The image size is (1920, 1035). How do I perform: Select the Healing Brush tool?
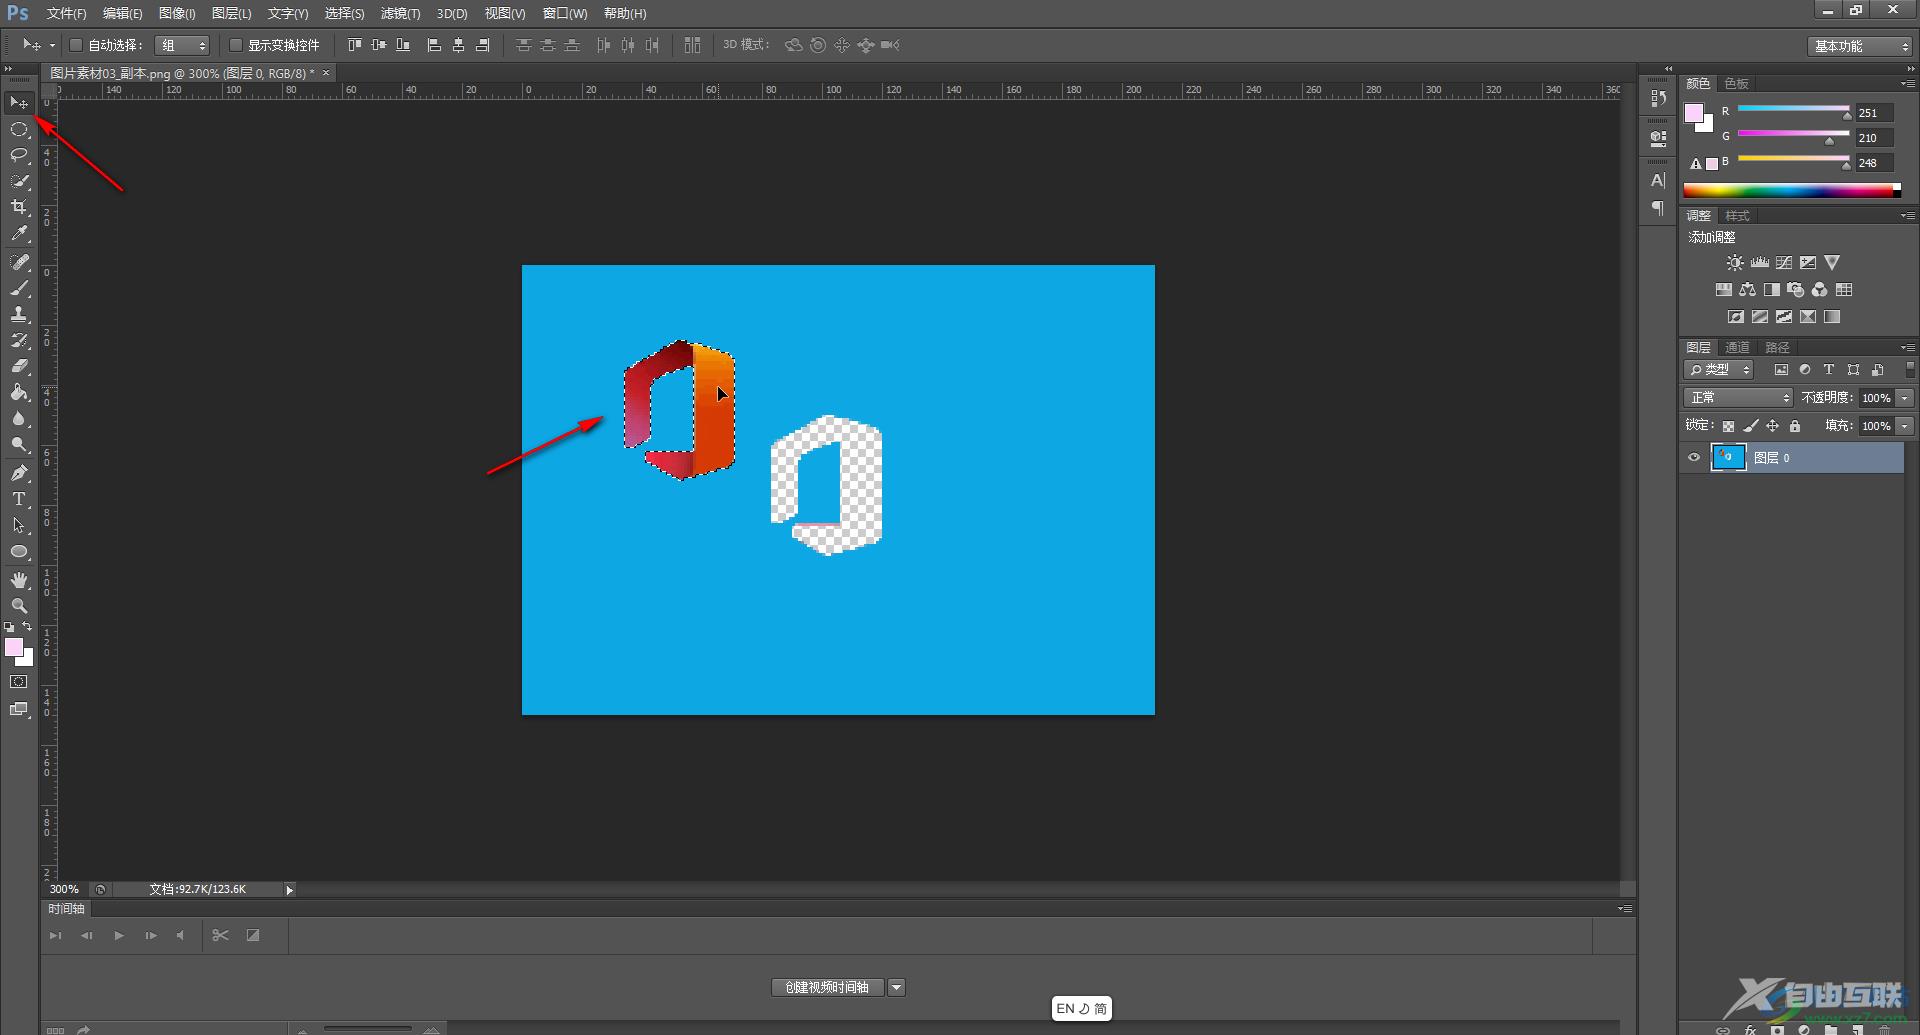click(x=19, y=262)
